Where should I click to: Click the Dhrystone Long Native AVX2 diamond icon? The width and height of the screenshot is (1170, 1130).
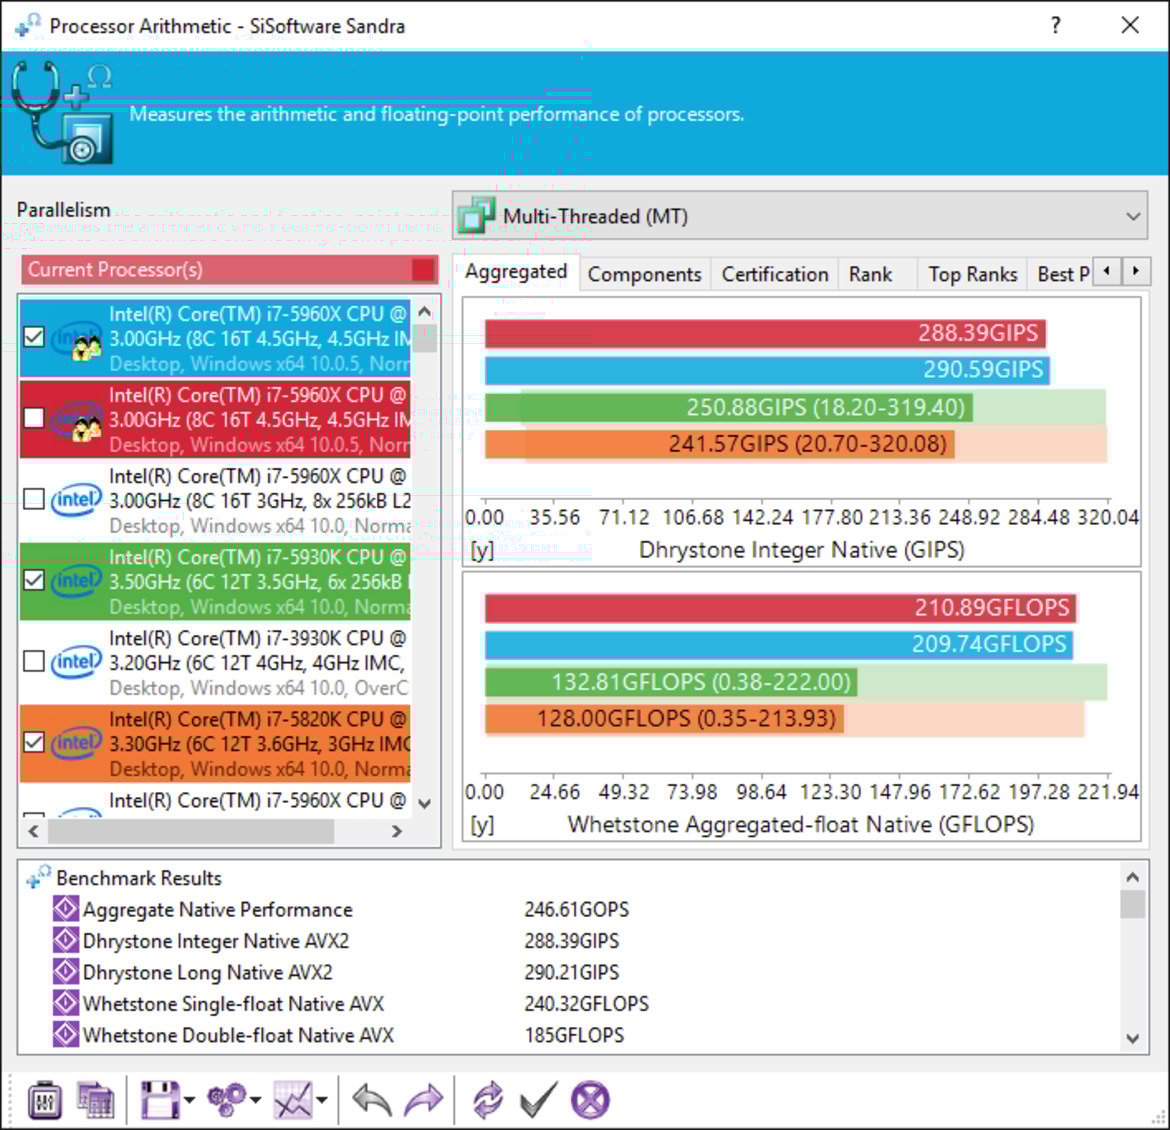[66, 971]
